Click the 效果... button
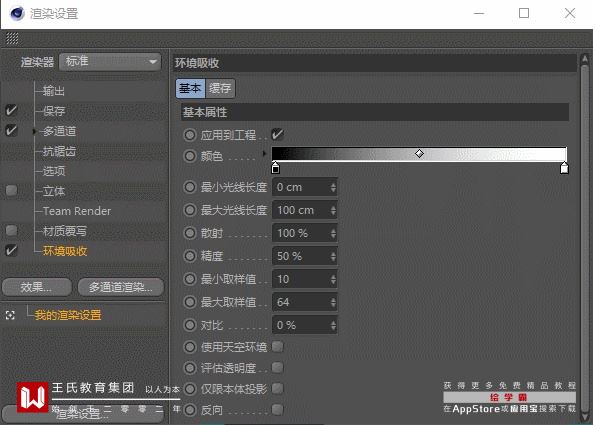Viewport: 593px width, 425px height. tap(37, 287)
